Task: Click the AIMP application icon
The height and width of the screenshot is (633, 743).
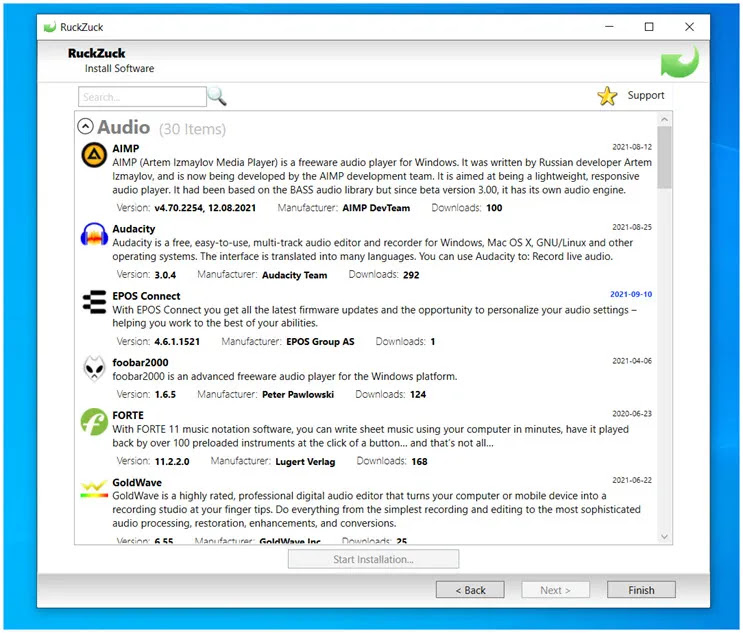Action: [x=94, y=155]
